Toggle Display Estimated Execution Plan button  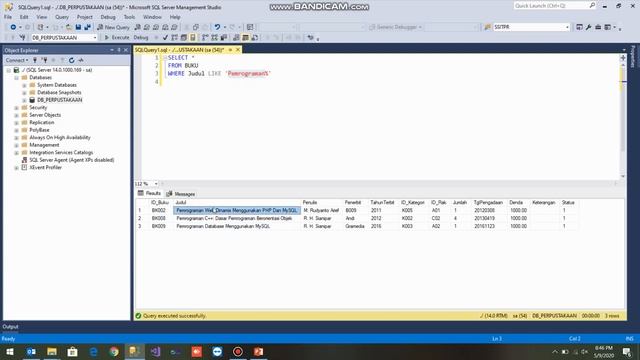click(x=174, y=38)
